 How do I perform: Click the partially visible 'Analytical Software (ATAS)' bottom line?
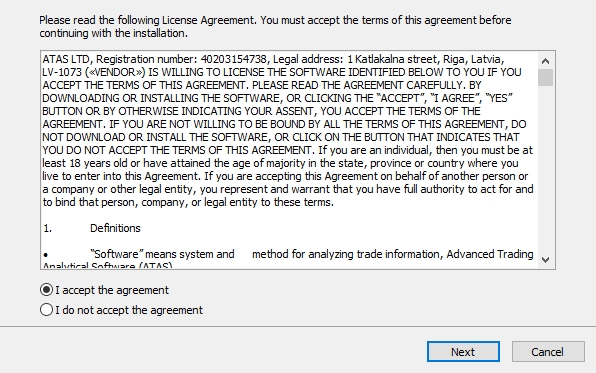click(108, 265)
